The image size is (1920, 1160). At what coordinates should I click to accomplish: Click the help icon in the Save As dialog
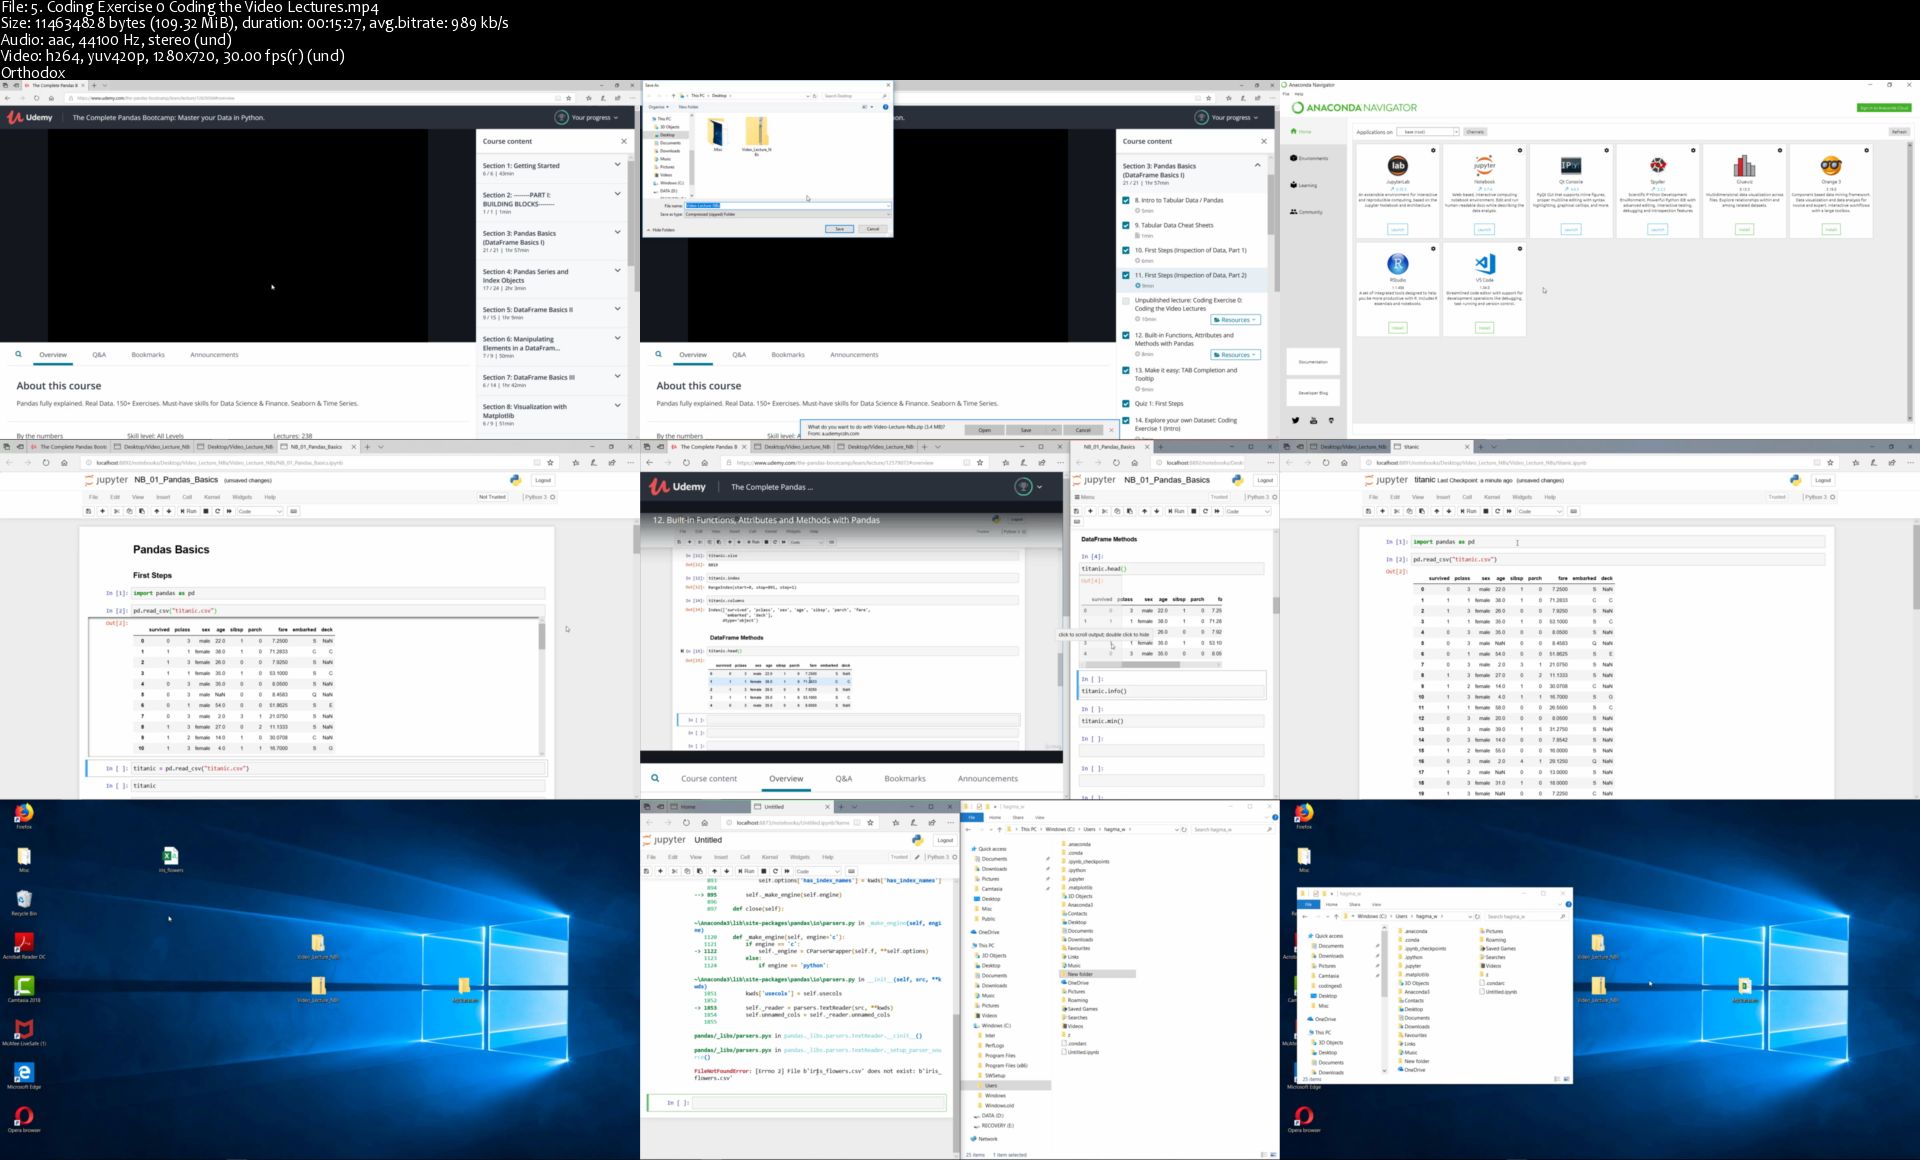(885, 107)
